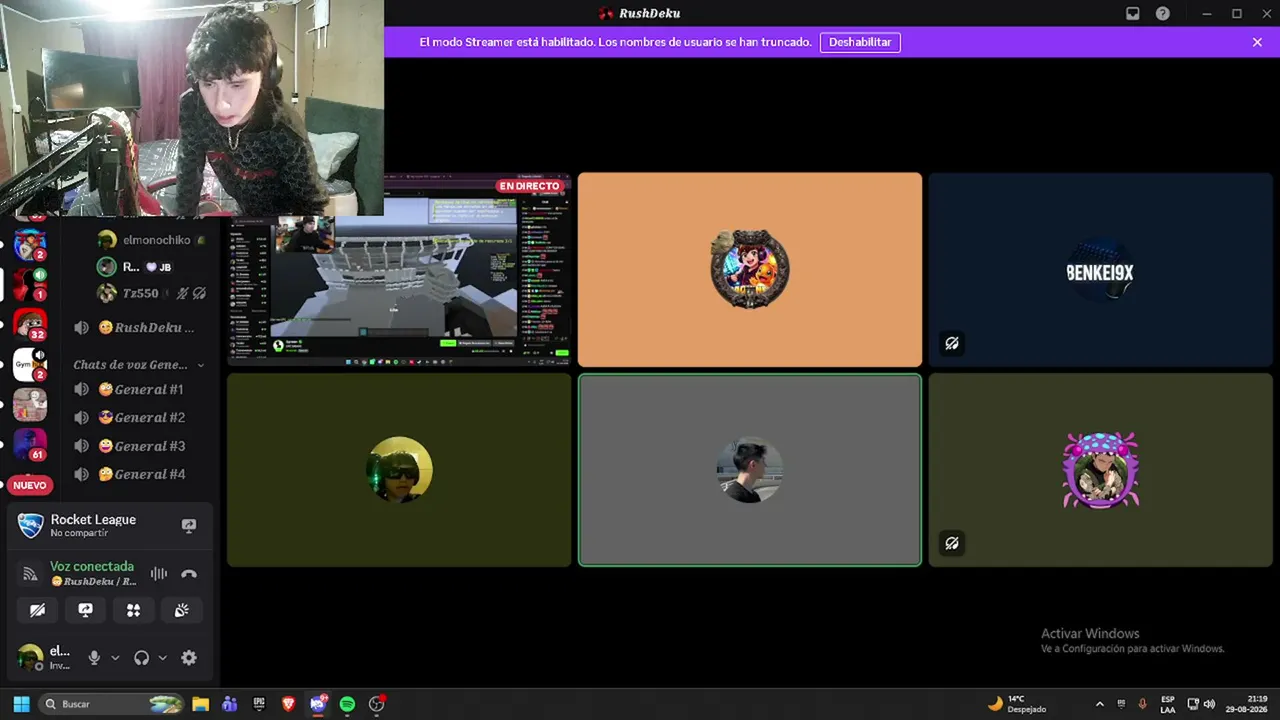Collapse Chats de voz Gene... category
1280x720 pixels.
pos(138,365)
